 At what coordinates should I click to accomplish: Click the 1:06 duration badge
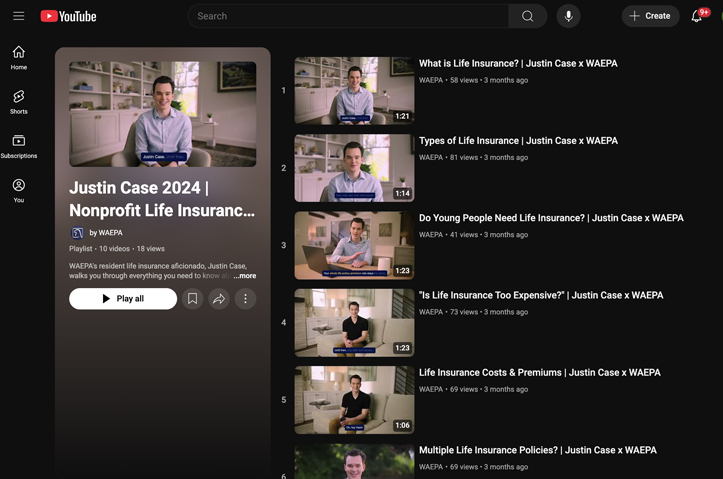click(x=402, y=426)
